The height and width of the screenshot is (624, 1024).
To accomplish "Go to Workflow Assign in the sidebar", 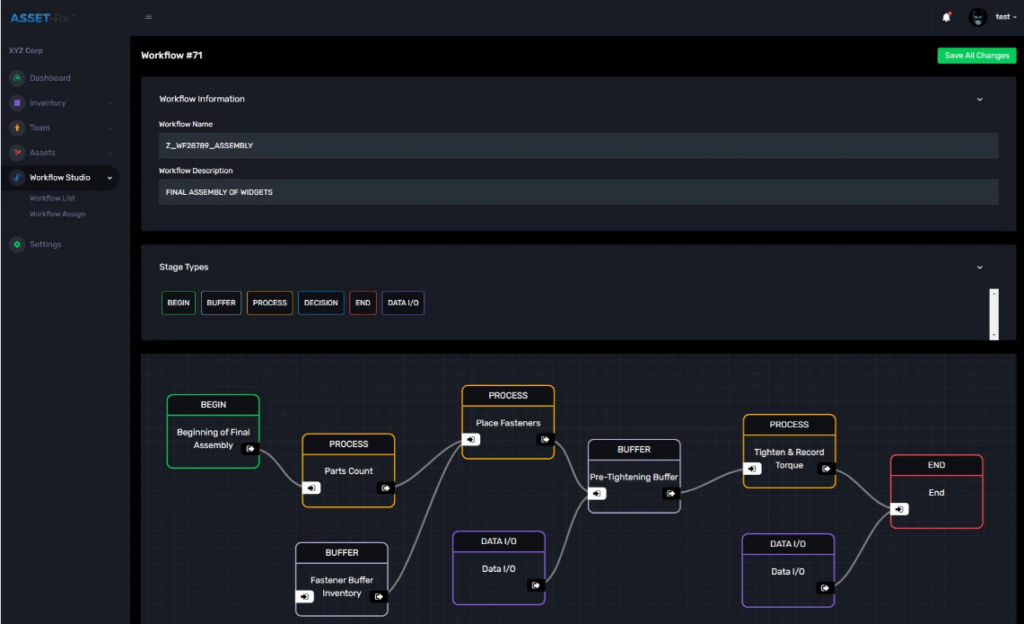I will (x=57, y=214).
